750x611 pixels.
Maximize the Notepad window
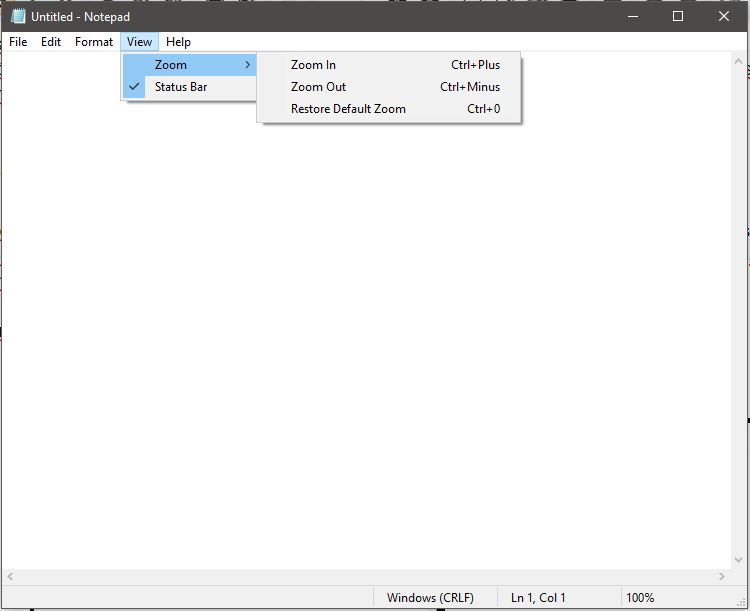pyautogui.click(x=678, y=16)
